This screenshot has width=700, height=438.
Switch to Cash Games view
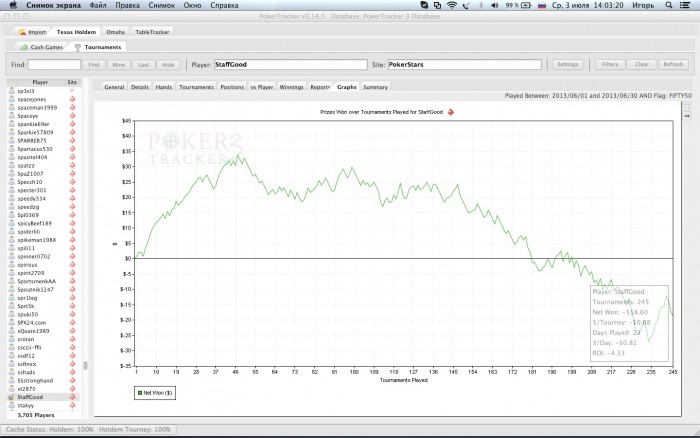pyautogui.click(x=42, y=47)
